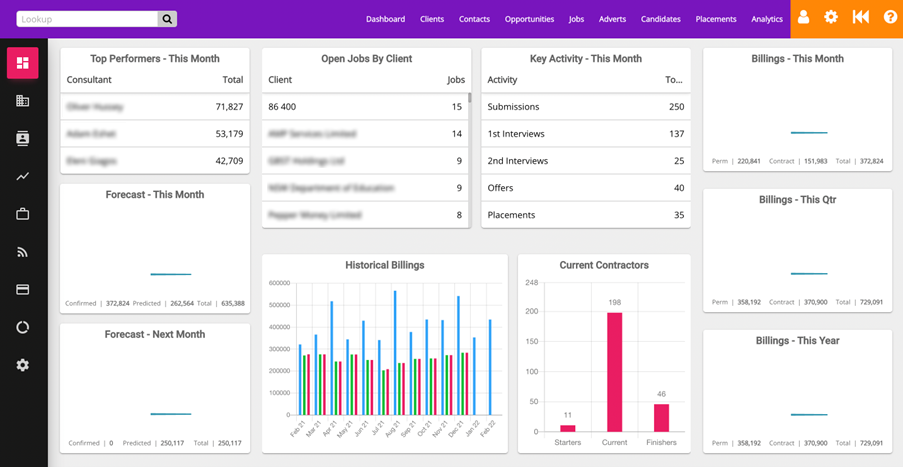Open the user profile icon in header
This screenshot has width=903, height=467.
click(x=803, y=18)
